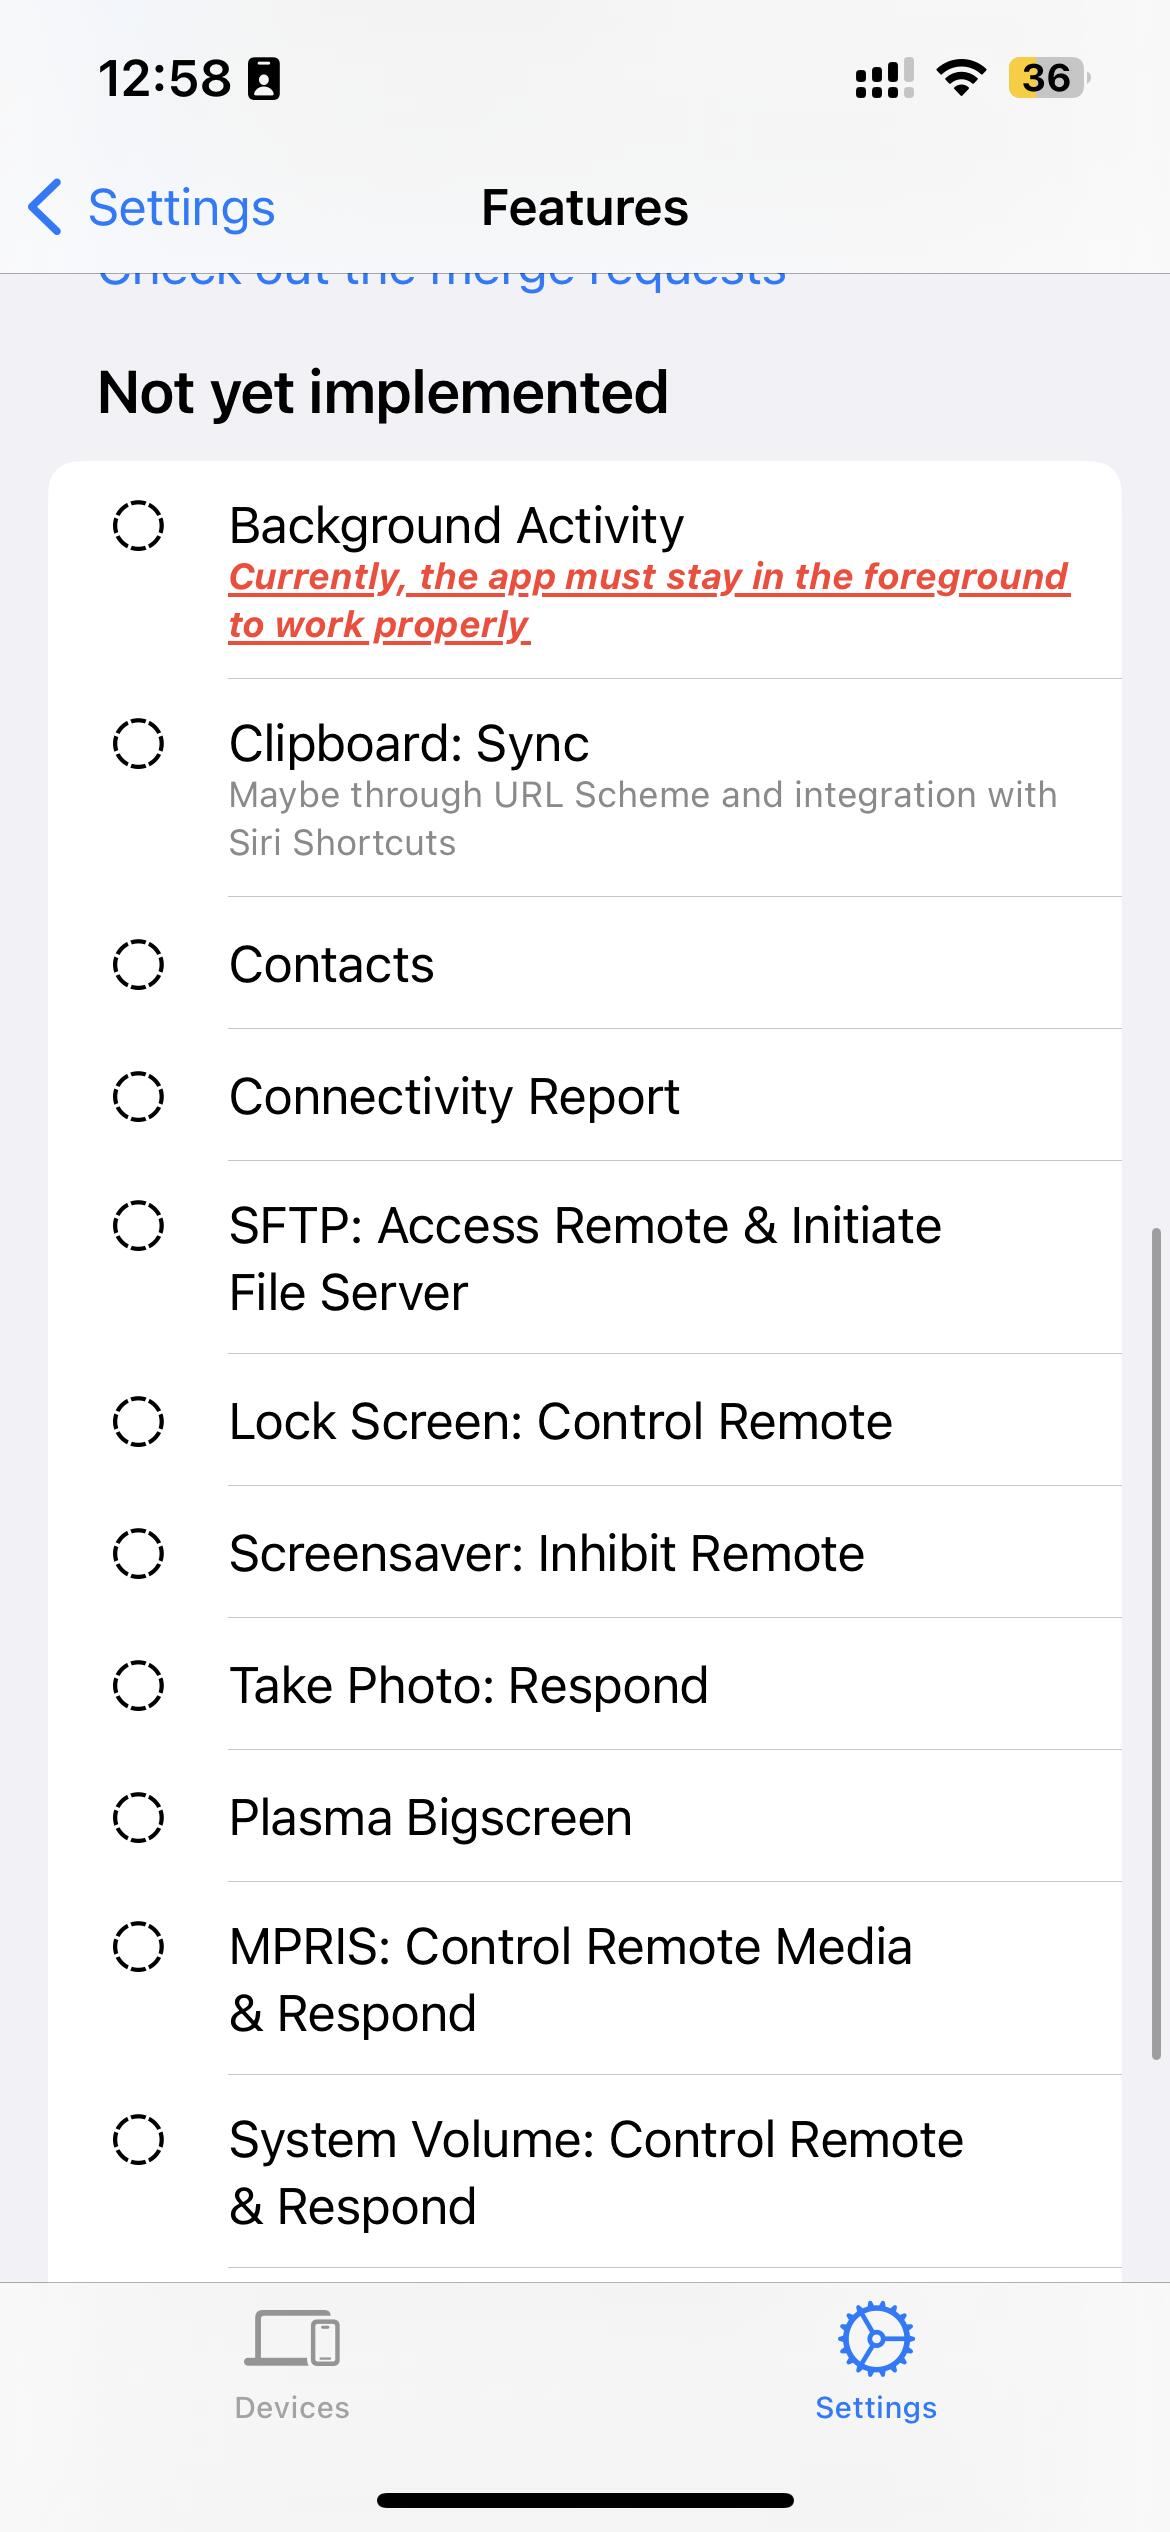Go back to Settings
The width and height of the screenshot is (1170, 2532).
pyautogui.click(x=180, y=208)
